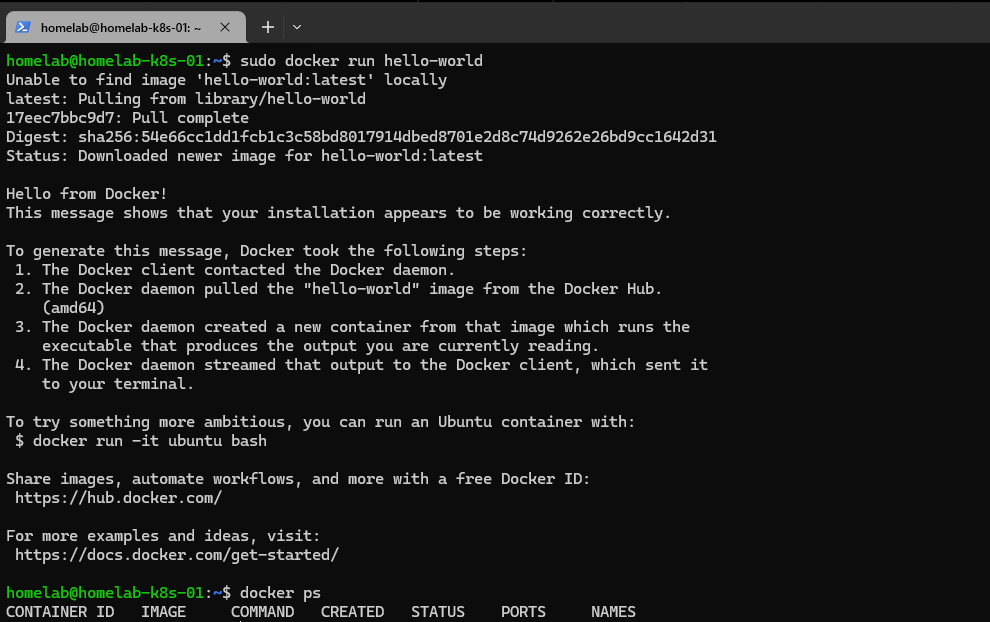
Task: Click the https://docs.docker.com/get-started/ URL
Action: tap(177, 555)
